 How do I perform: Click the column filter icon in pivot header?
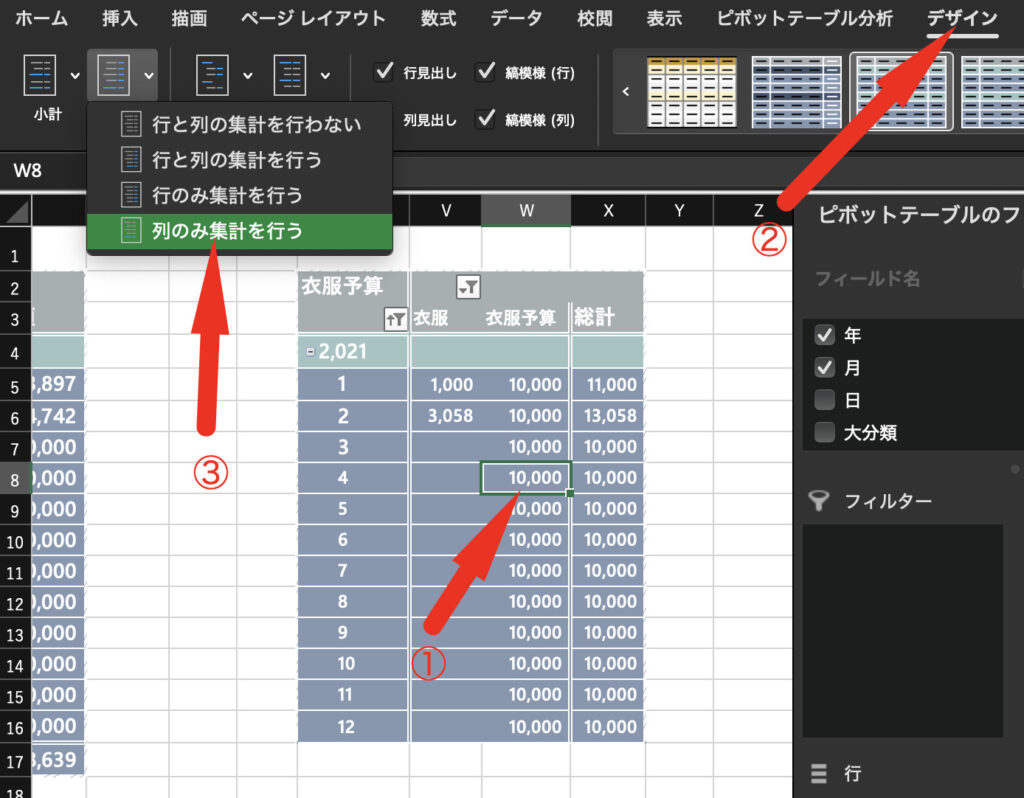[x=468, y=287]
